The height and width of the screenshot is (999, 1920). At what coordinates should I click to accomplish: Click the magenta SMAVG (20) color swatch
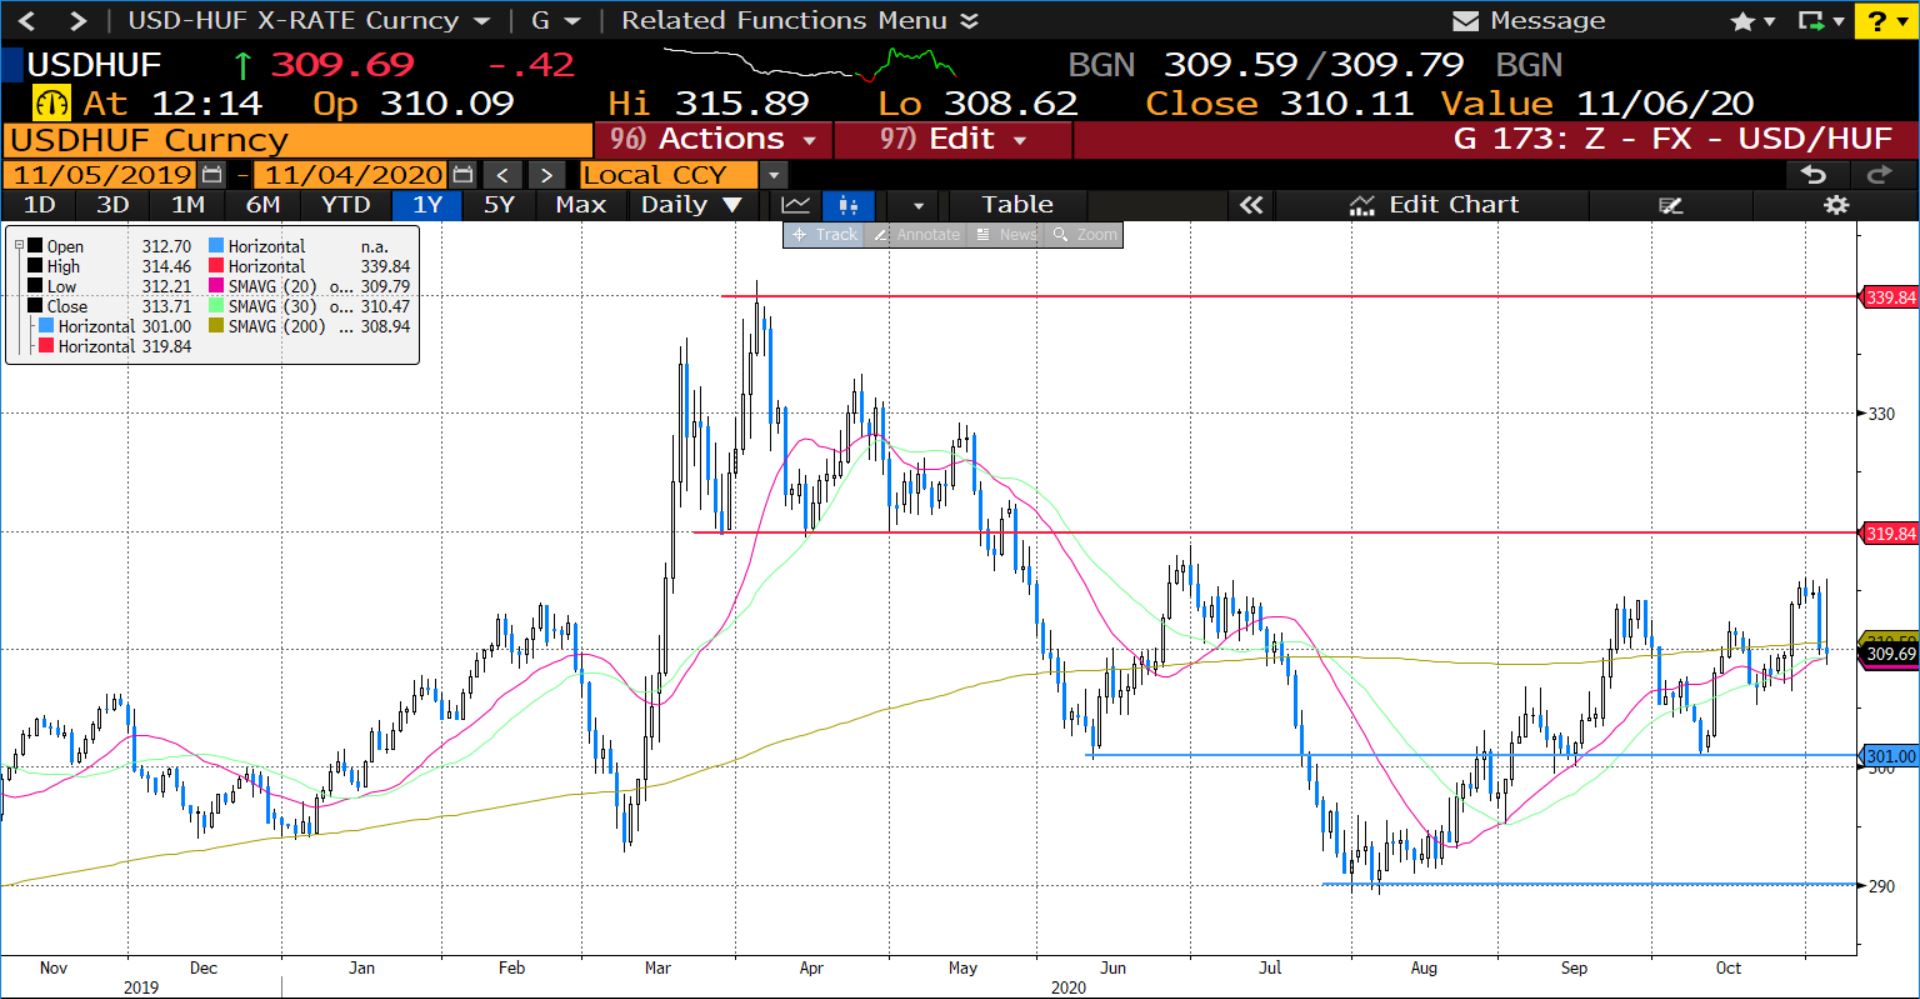(216, 286)
